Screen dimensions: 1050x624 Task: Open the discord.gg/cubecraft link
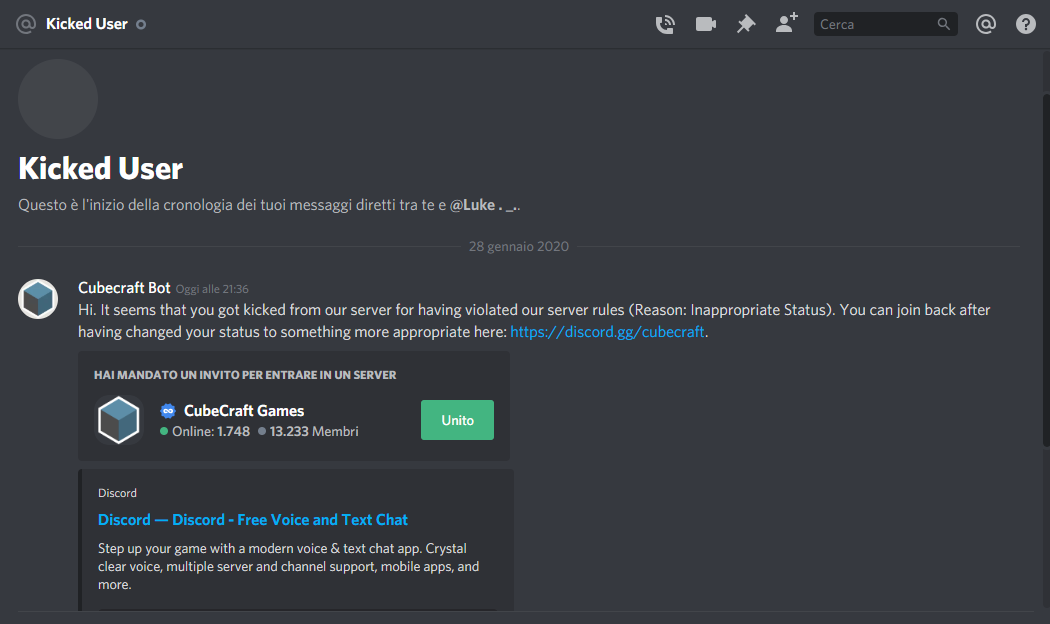pos(607,332)
